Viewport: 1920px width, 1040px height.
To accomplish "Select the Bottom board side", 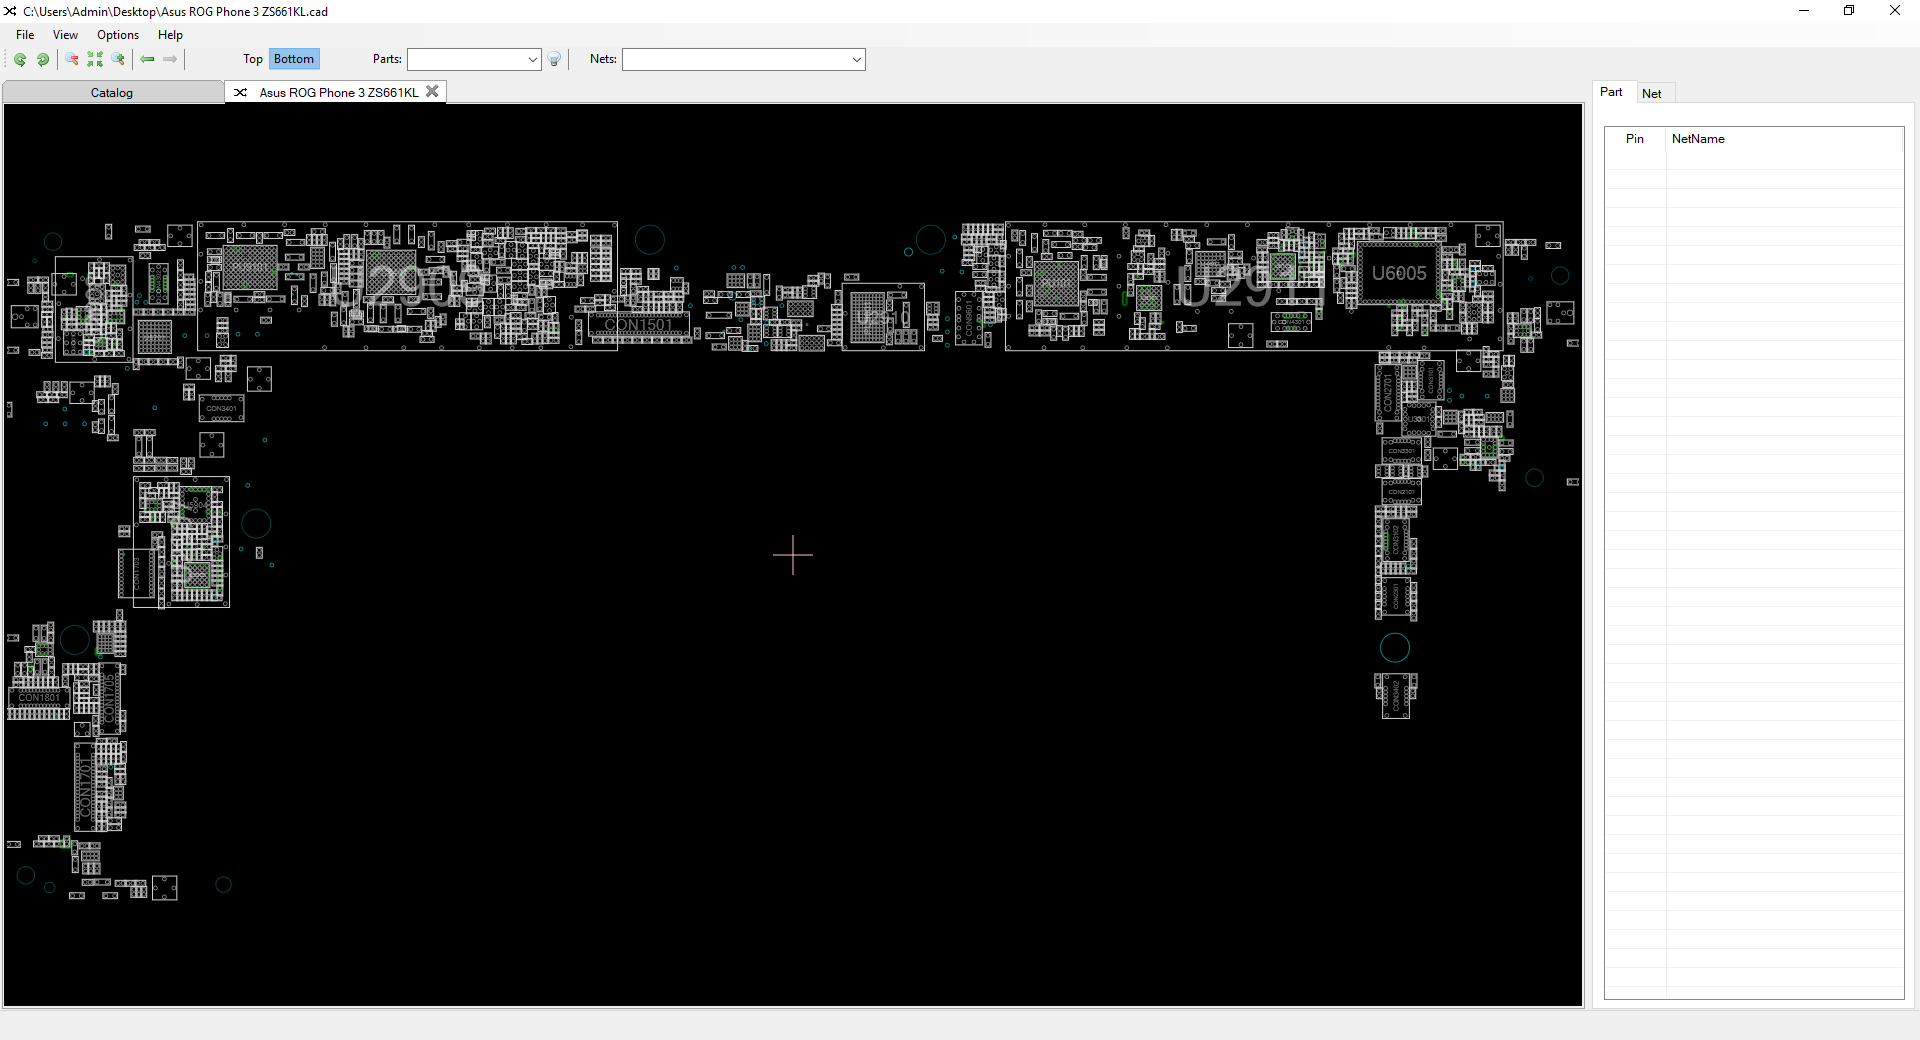I will [294, 59].
